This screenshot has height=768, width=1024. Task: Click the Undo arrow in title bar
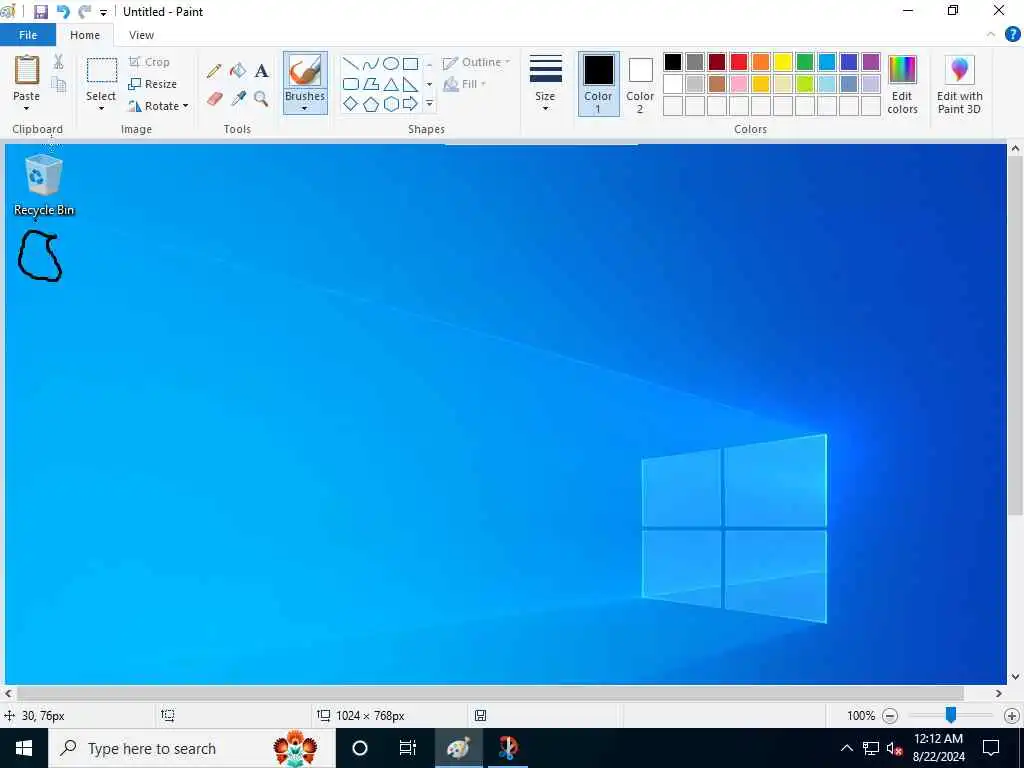pos(63,12)
